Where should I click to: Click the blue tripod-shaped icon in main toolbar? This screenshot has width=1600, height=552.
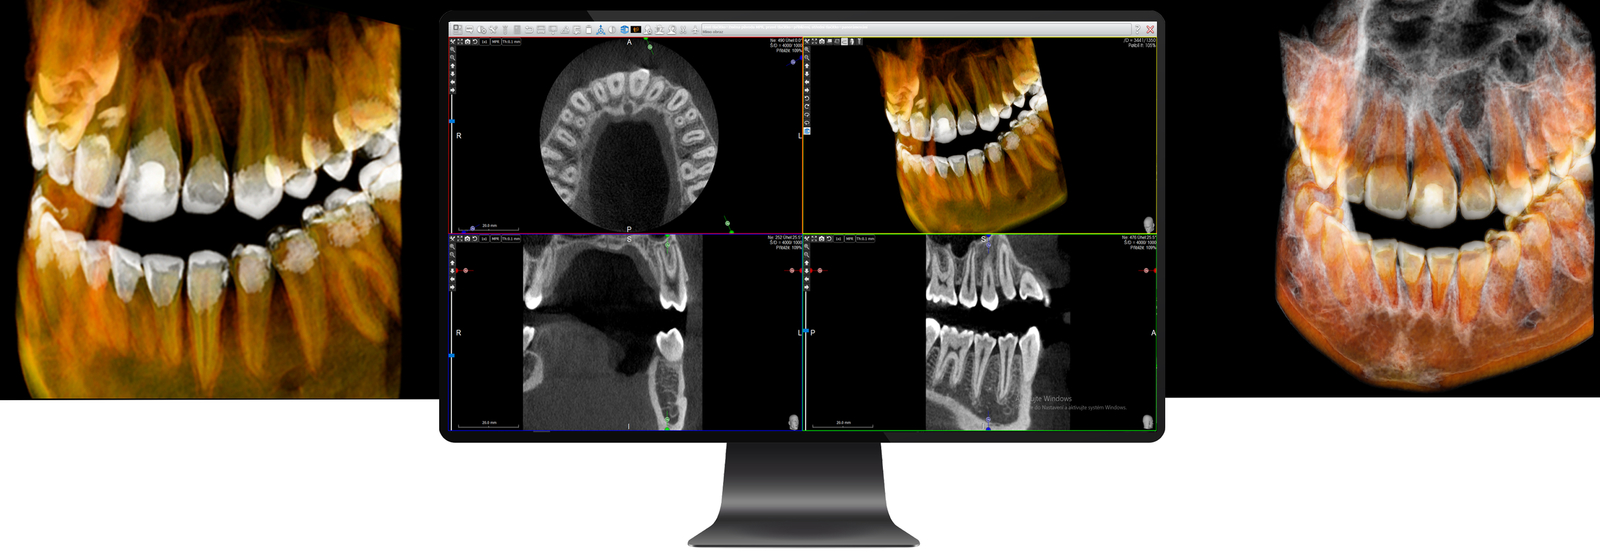601,30
